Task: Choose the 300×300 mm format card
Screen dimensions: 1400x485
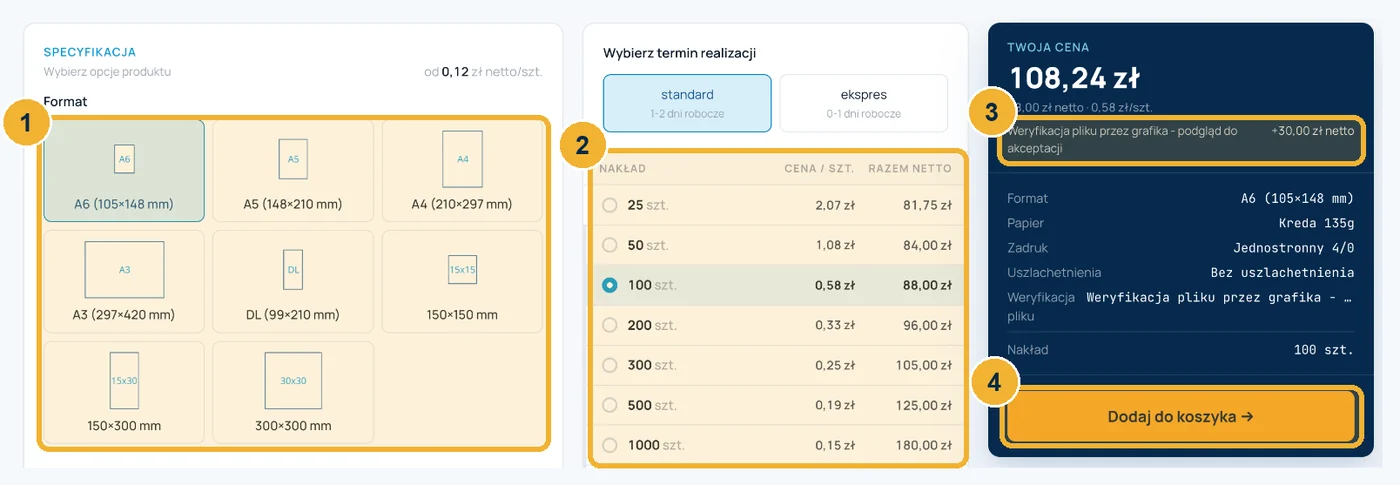Action: tap(293, 392)
